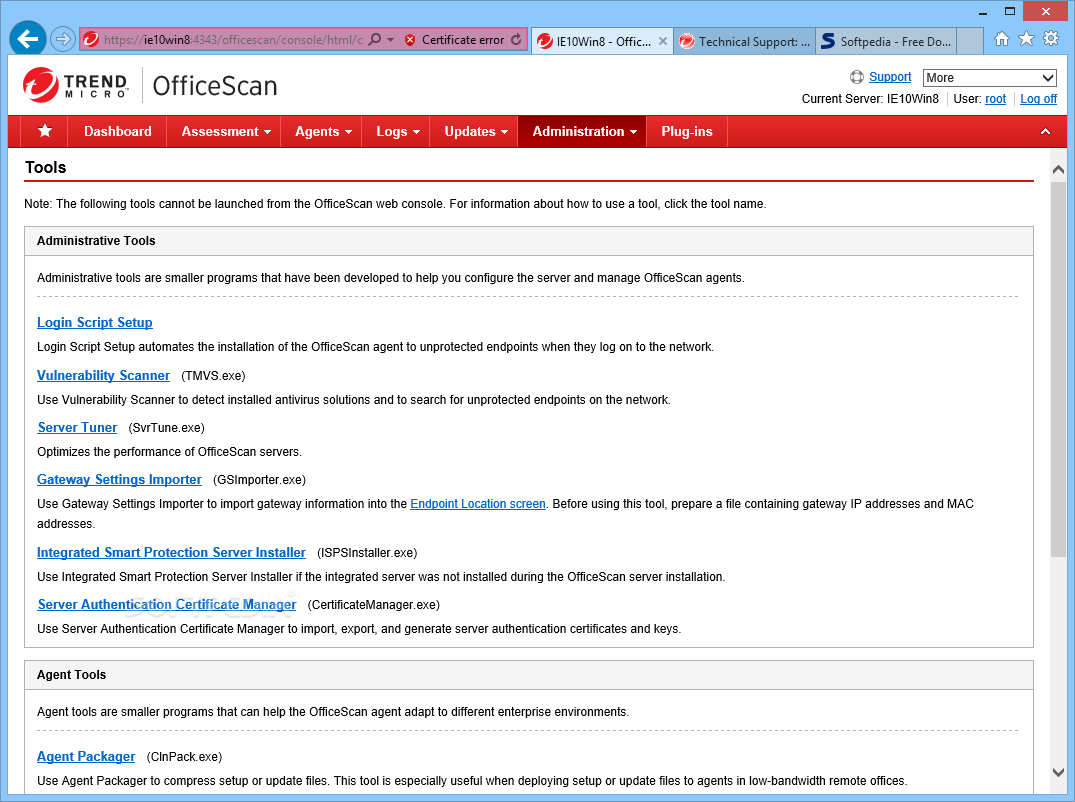Click the scrollbar up arrow
1075x802 pixels.
pyautogui.click(x=1058, y=169)
